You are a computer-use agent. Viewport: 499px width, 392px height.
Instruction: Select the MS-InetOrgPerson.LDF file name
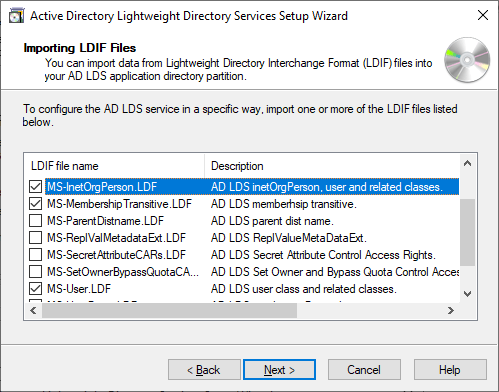(102, 187)
